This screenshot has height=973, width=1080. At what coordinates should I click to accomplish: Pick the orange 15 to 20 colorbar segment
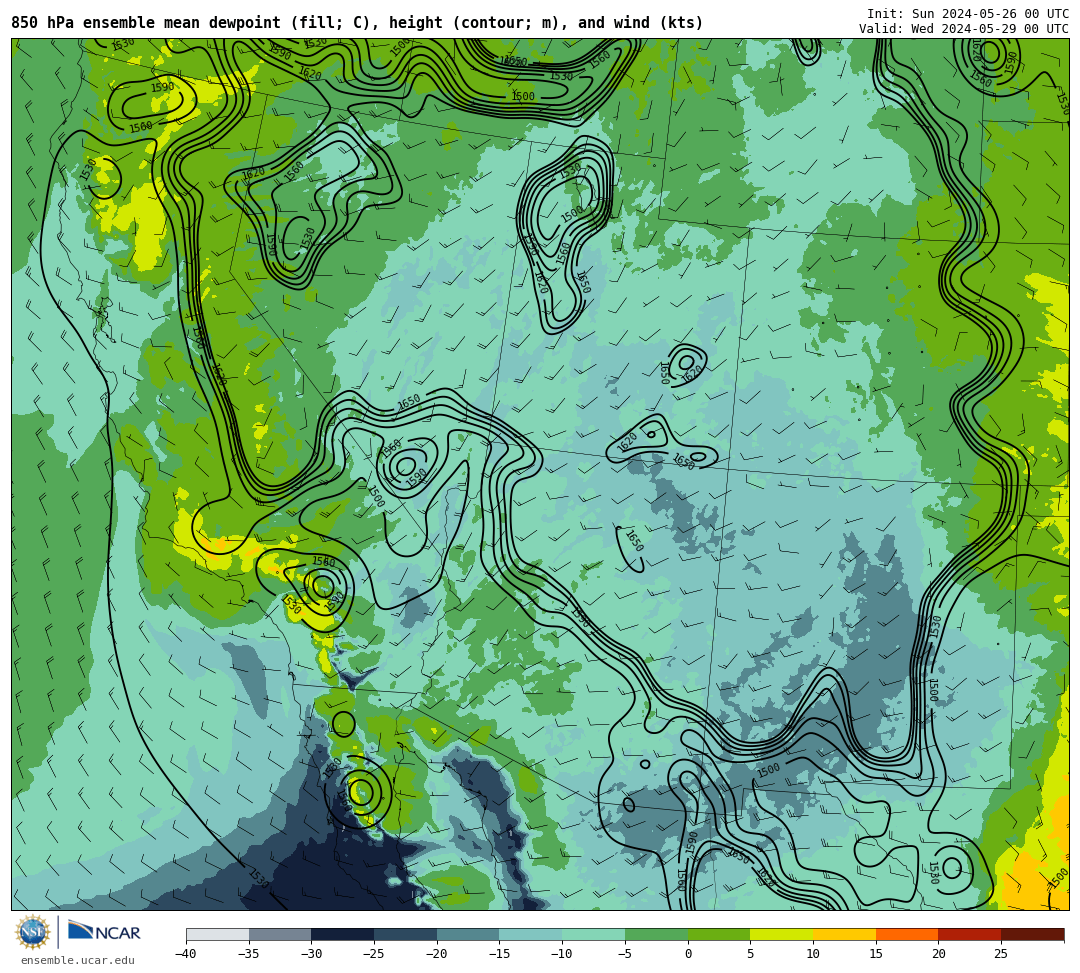(907, 934)
